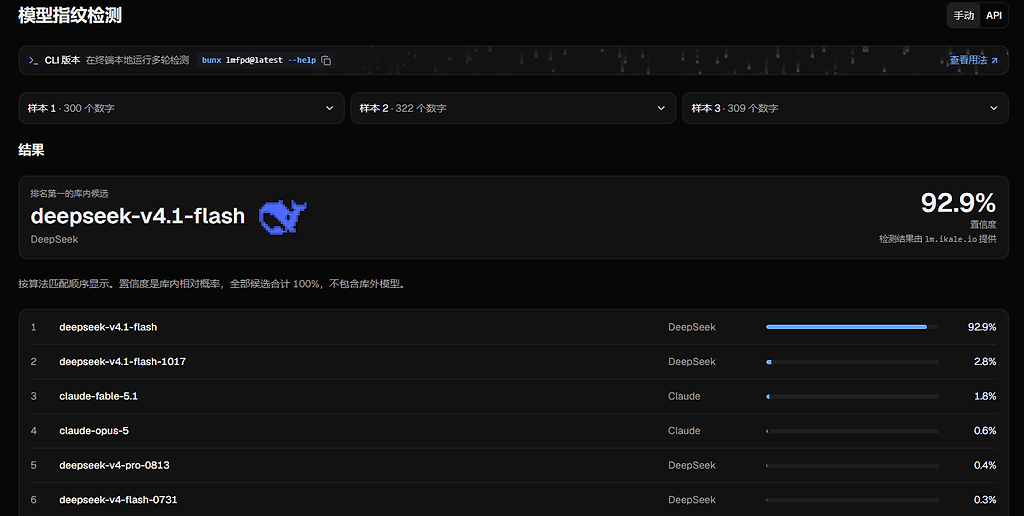1024x516 pixels.
Task: Click the 0.4% percentage for deepseek-v4-pro-0813
Action: point(985,466)
